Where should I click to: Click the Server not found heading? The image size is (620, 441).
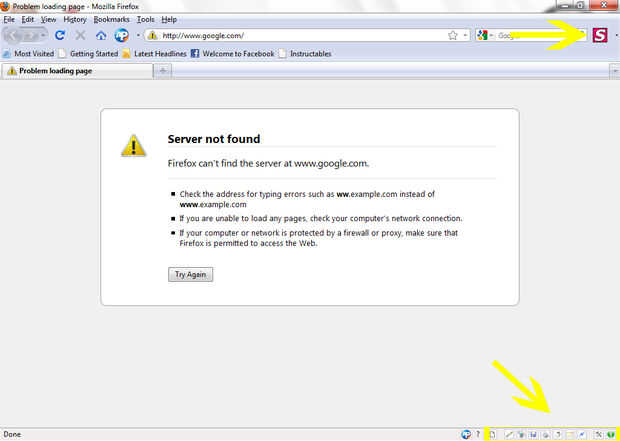[x=214, y=139]
